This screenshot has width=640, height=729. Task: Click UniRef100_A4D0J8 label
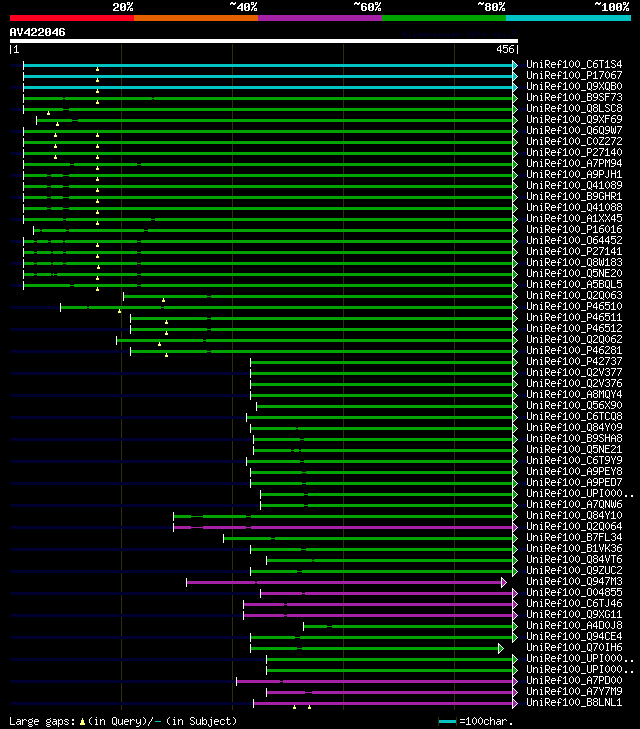point(574,626)
